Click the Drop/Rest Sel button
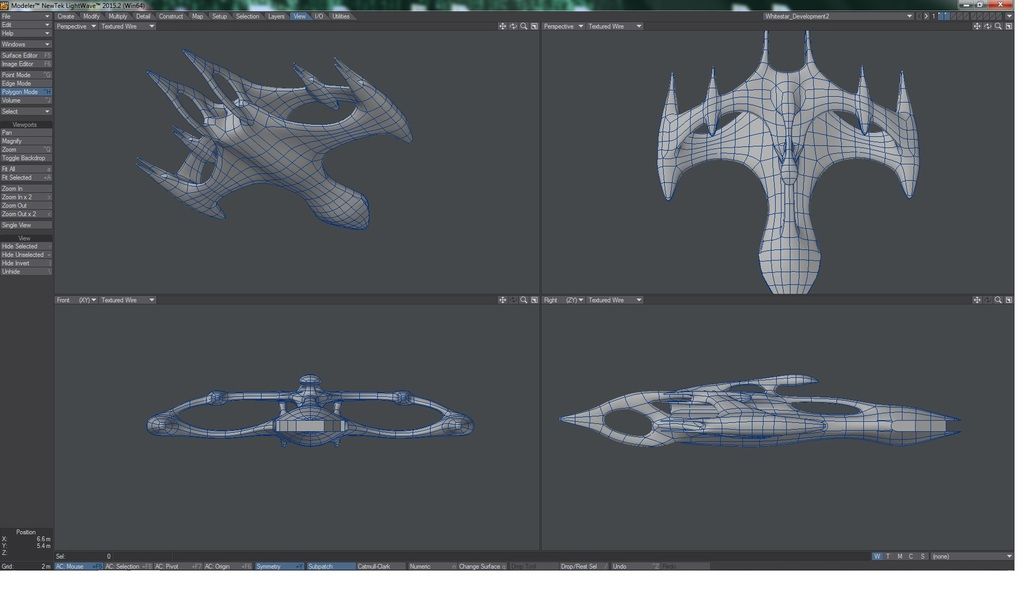The height and width of the screenshot is (594, 1024). click(584, 567)
